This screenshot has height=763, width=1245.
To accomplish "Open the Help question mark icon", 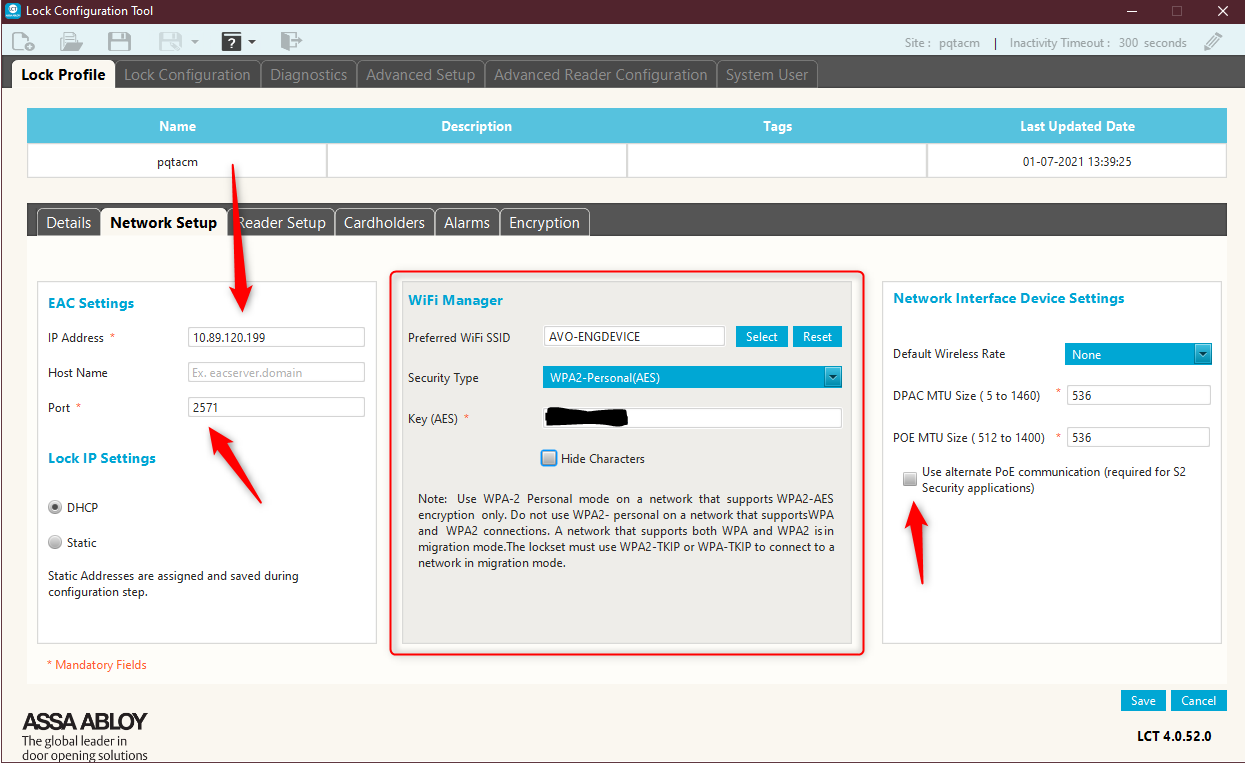I will (231, 41).
